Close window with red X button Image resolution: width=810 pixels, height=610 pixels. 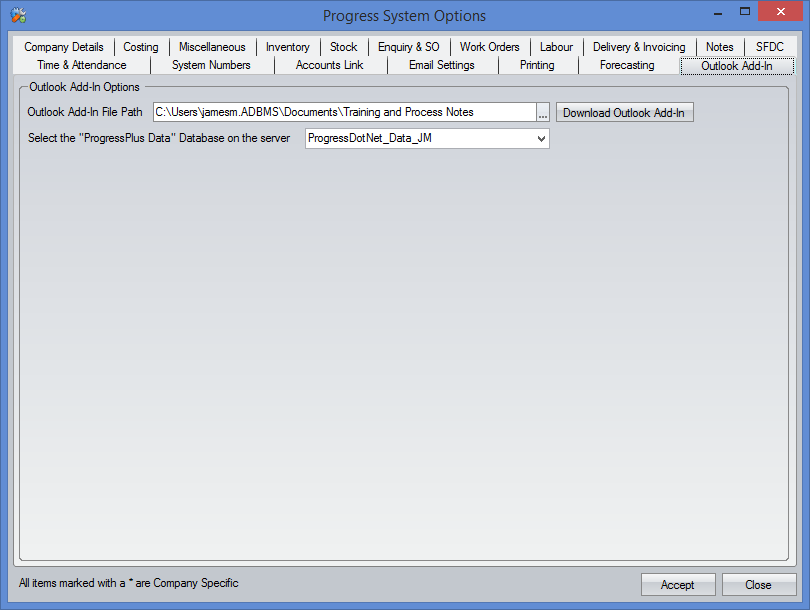tap(781, 11)
